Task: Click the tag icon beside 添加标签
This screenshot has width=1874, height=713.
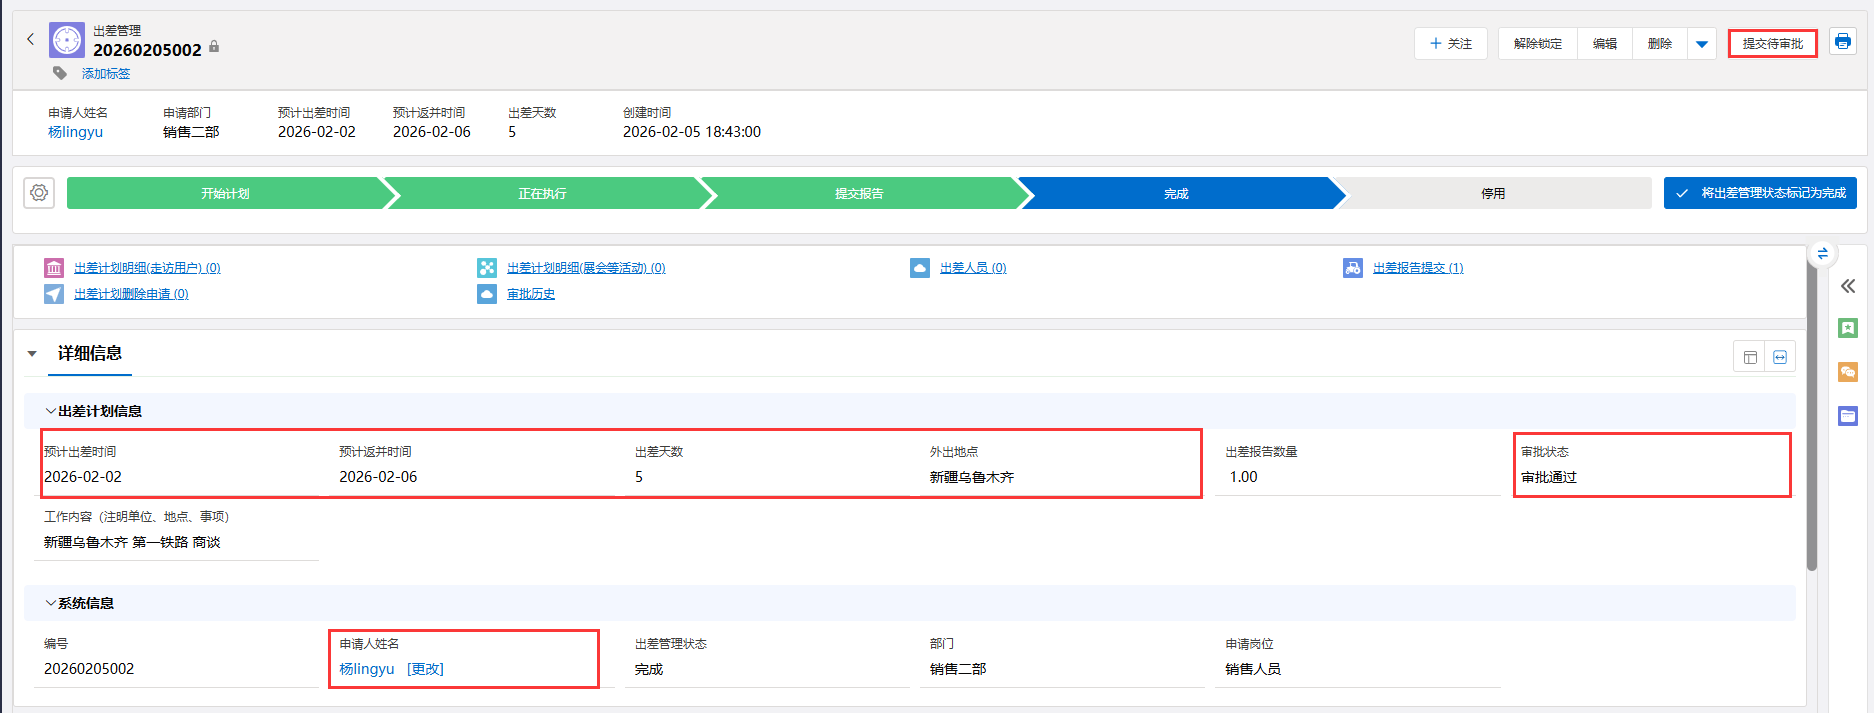Action: pyautogui.click(x=60, y=73)
